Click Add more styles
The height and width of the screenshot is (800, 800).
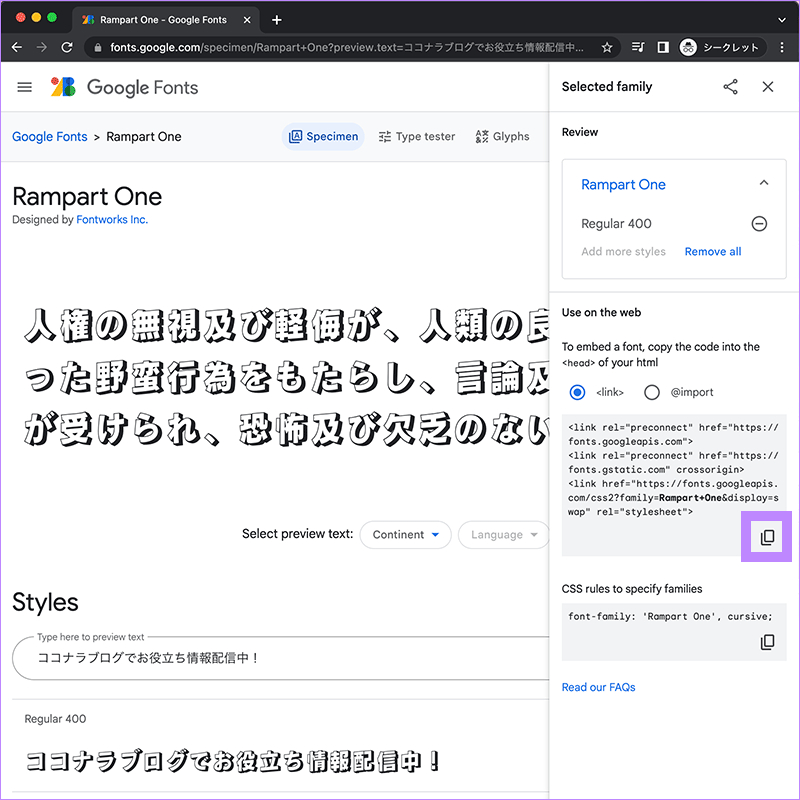click(623, 252)
